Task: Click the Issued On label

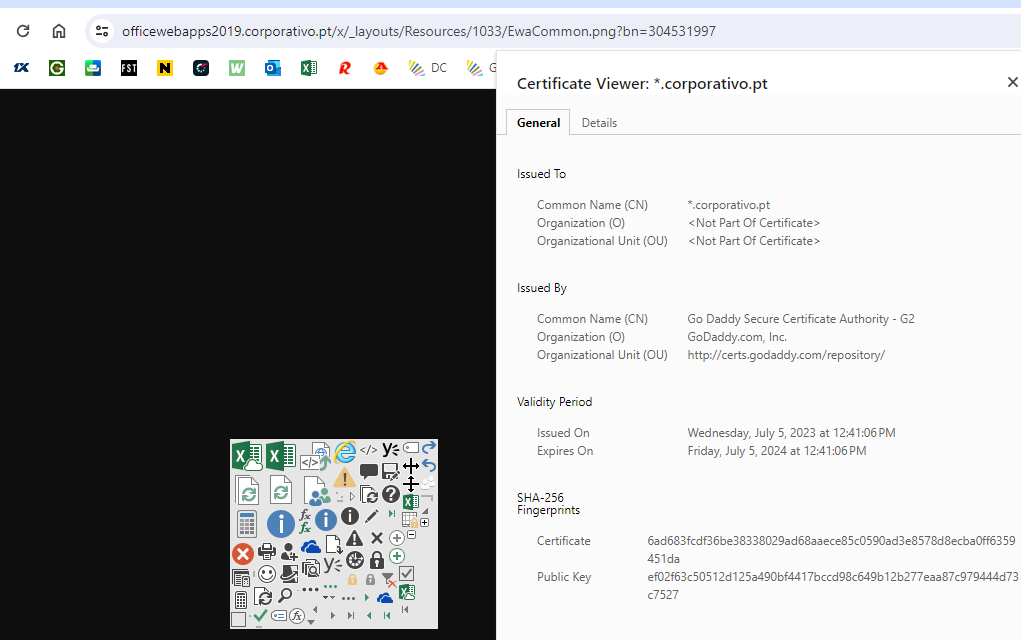Action: pos(563,432)
